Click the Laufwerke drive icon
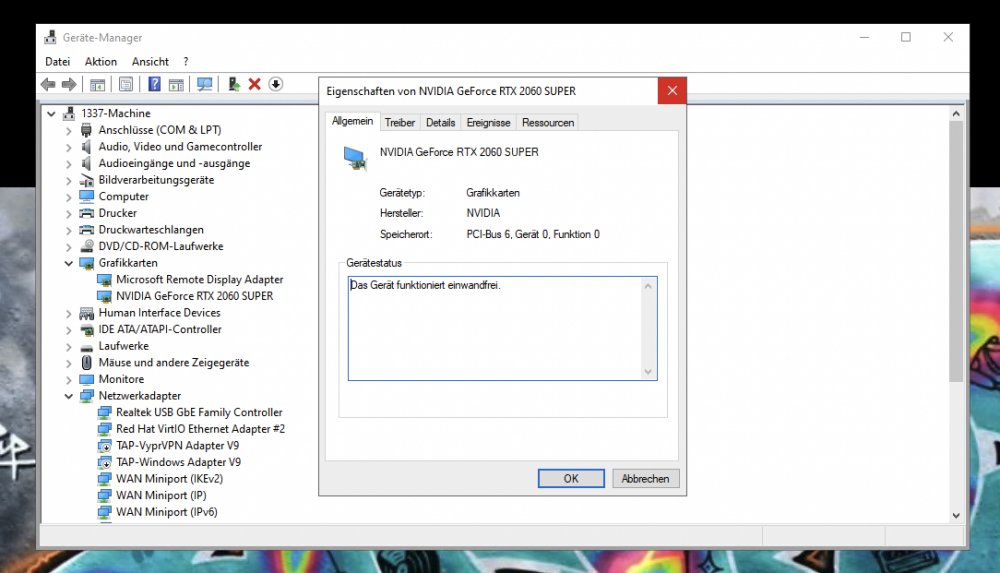Viewport: 1000px width, 573px height. [86, 346]
